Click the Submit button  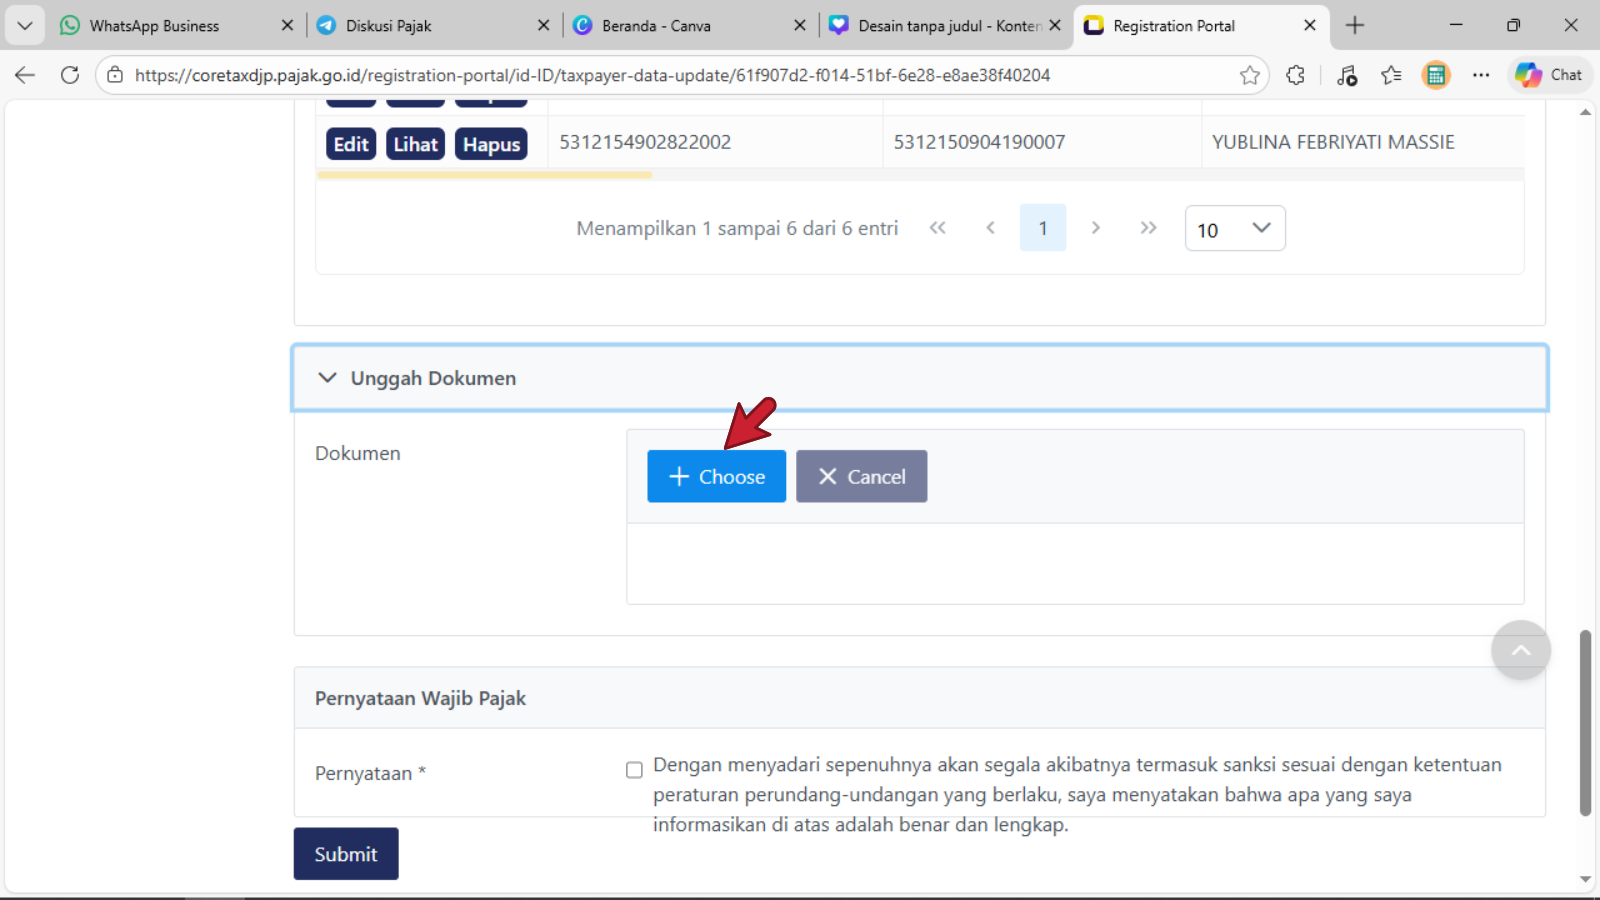(346, 854)
